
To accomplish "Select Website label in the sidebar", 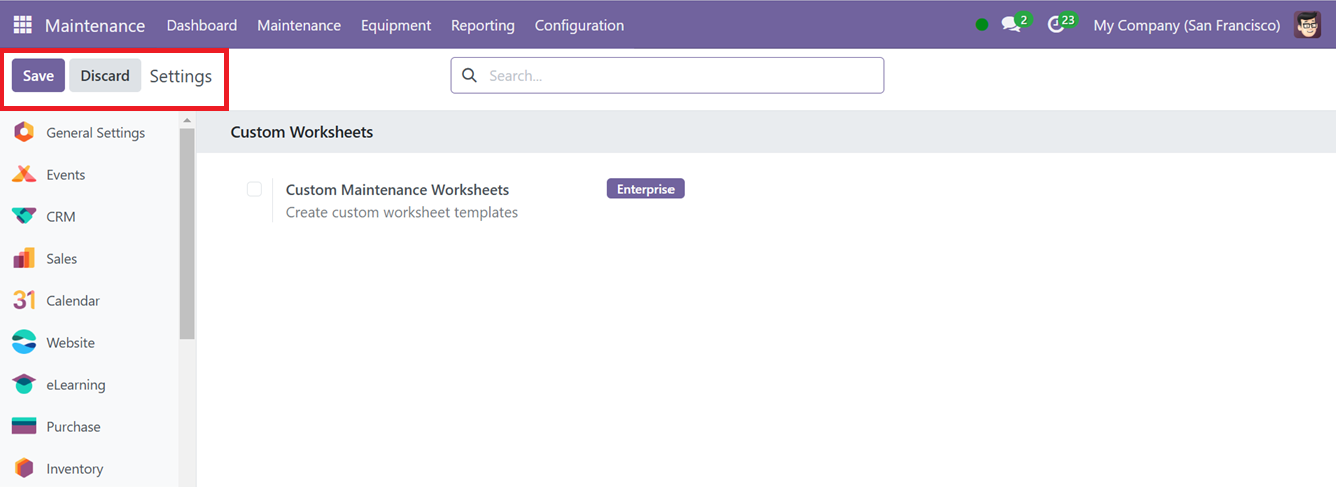I will 71,342.
